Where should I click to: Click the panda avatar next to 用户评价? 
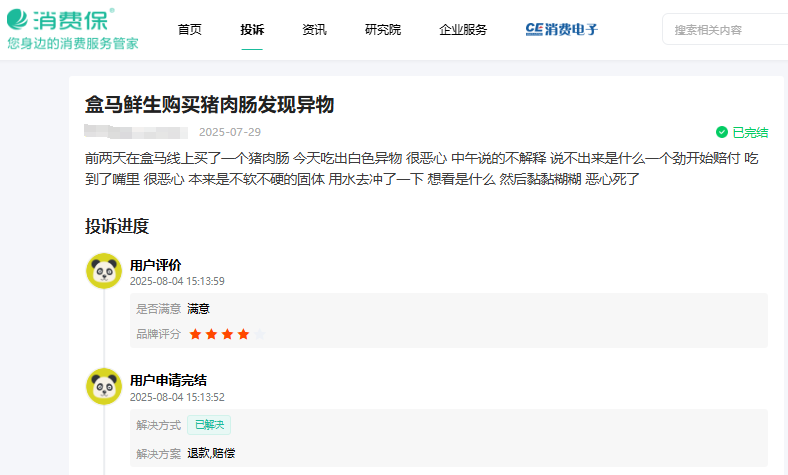coord(104,271)
